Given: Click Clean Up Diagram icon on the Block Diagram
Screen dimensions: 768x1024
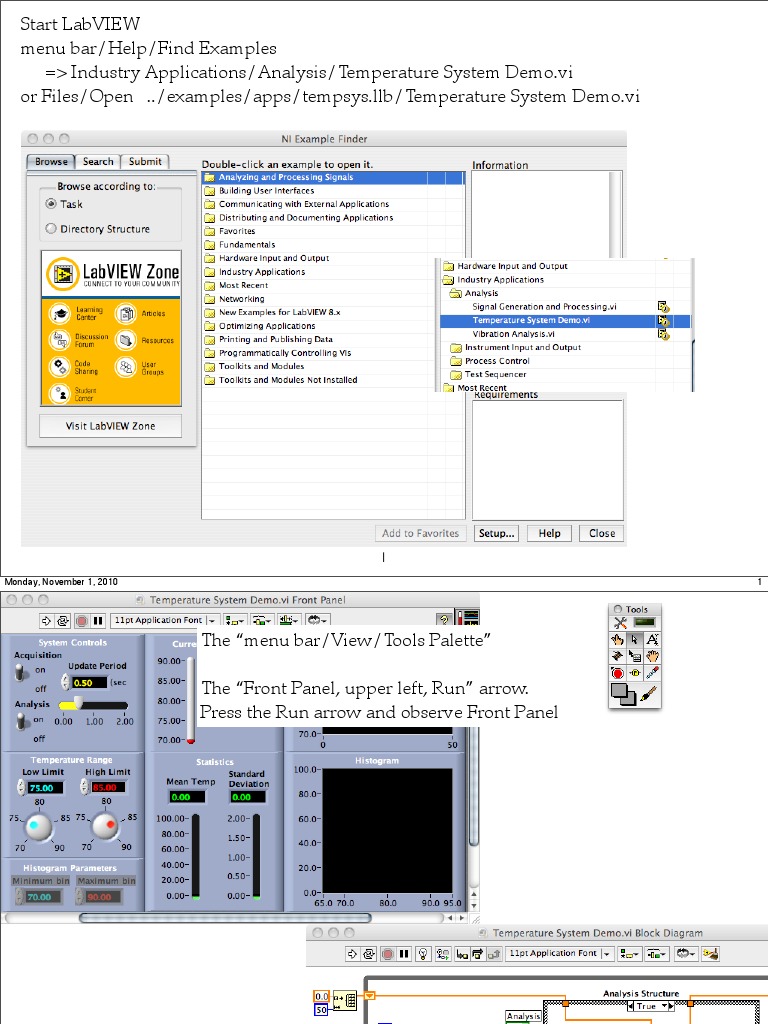Looking at the screenshot, I should click(x=711, y=954).
